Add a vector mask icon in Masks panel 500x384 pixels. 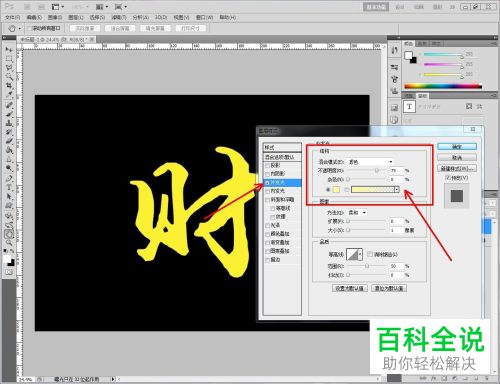coord(479,106)
